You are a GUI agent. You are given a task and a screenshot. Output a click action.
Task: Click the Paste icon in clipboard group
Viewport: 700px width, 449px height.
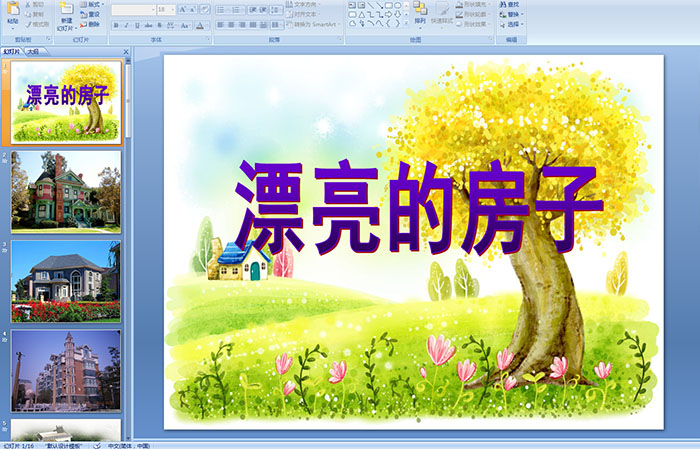[13, 12]
